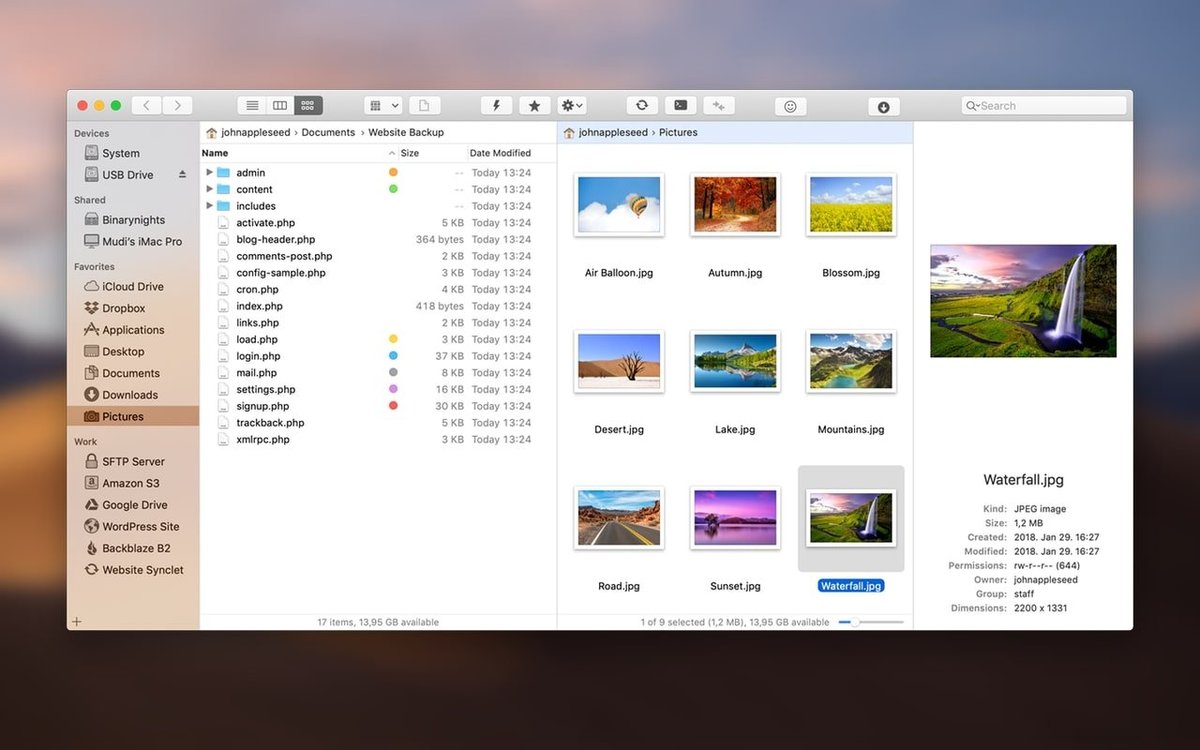Viewport: 1200px width, 750px height.
Task: Click the Documents breadcrumb in left pane
Action: pyautogui.click(x=328, y=132)
